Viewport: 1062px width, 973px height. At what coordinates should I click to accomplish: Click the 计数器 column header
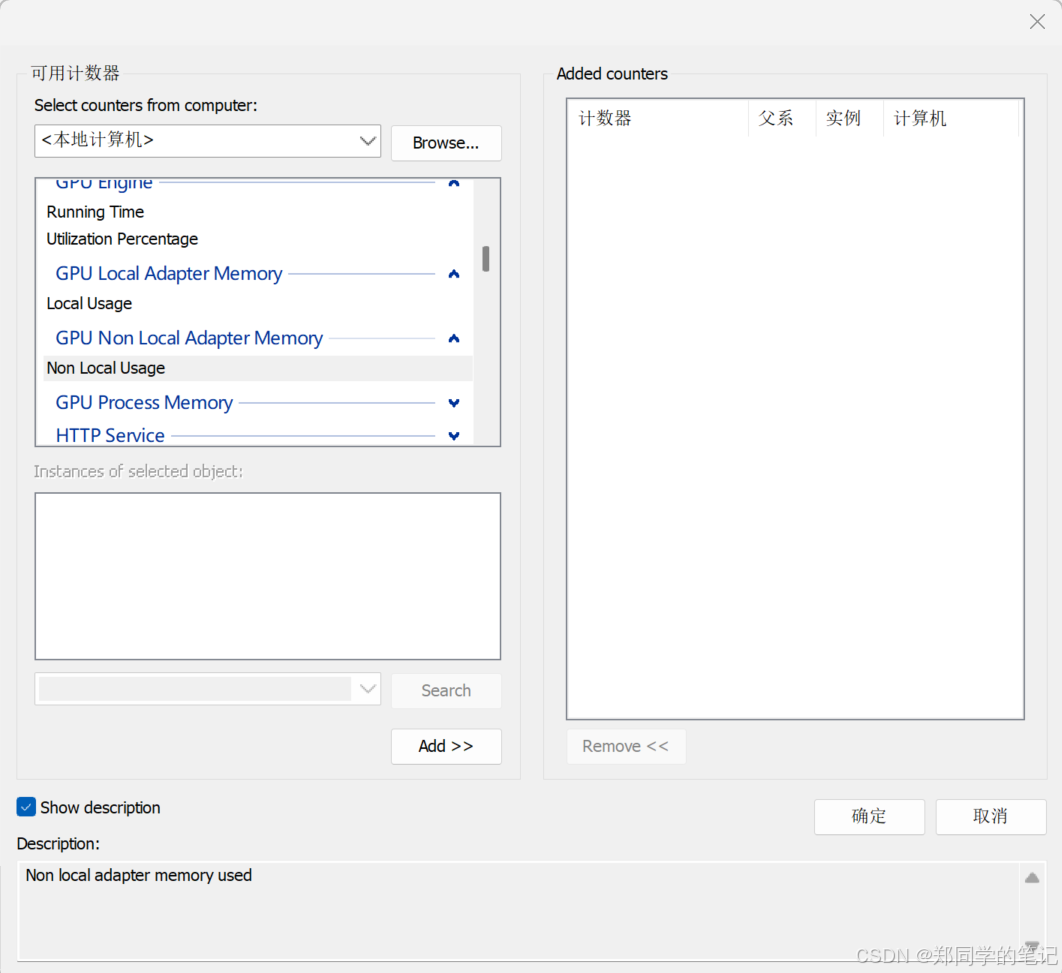point(657,118)
